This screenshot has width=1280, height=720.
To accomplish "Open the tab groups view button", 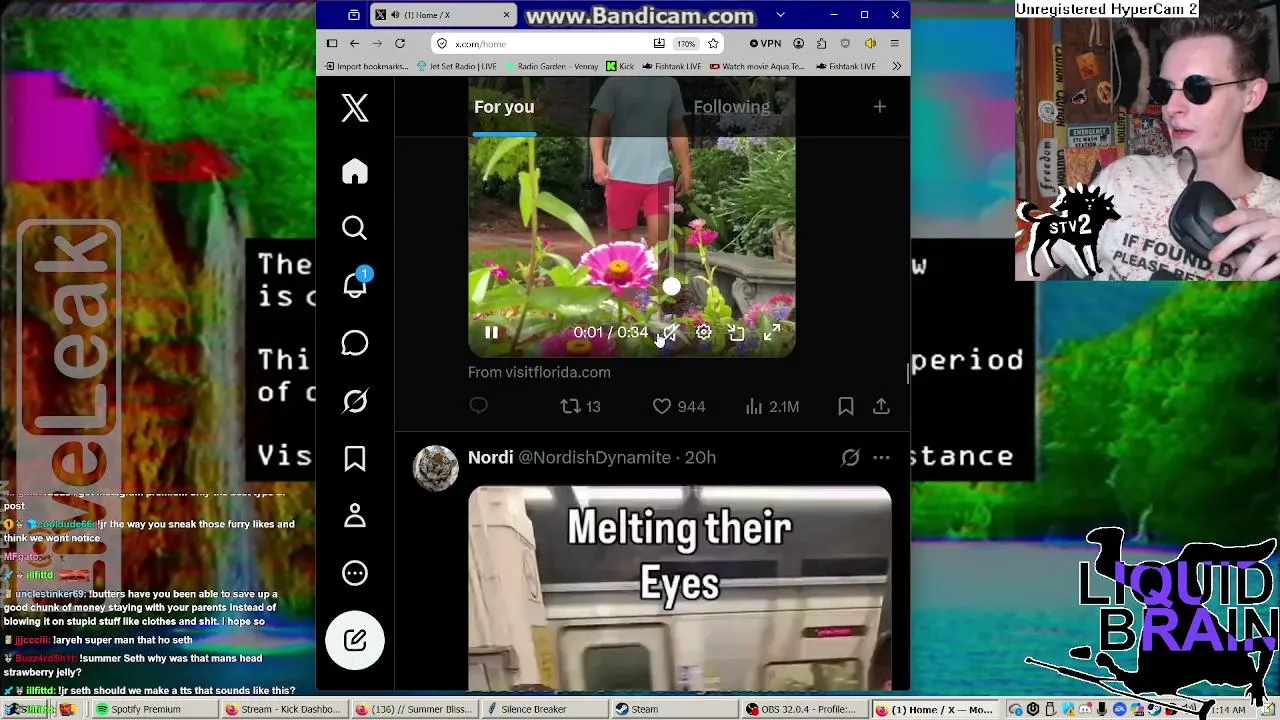I will click(354, 15).
